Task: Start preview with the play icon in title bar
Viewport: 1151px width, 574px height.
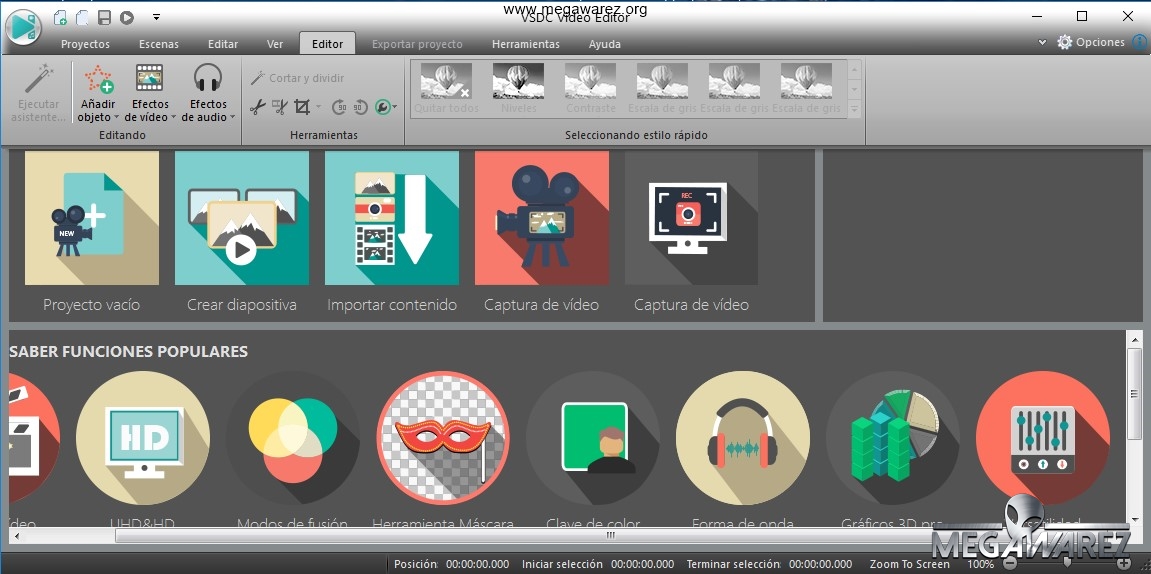Action: pos(127,17)
